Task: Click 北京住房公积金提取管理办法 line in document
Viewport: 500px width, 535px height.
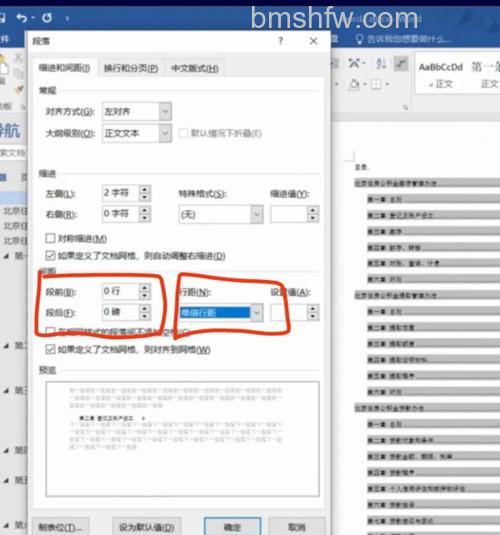Action: pos(396,295)
